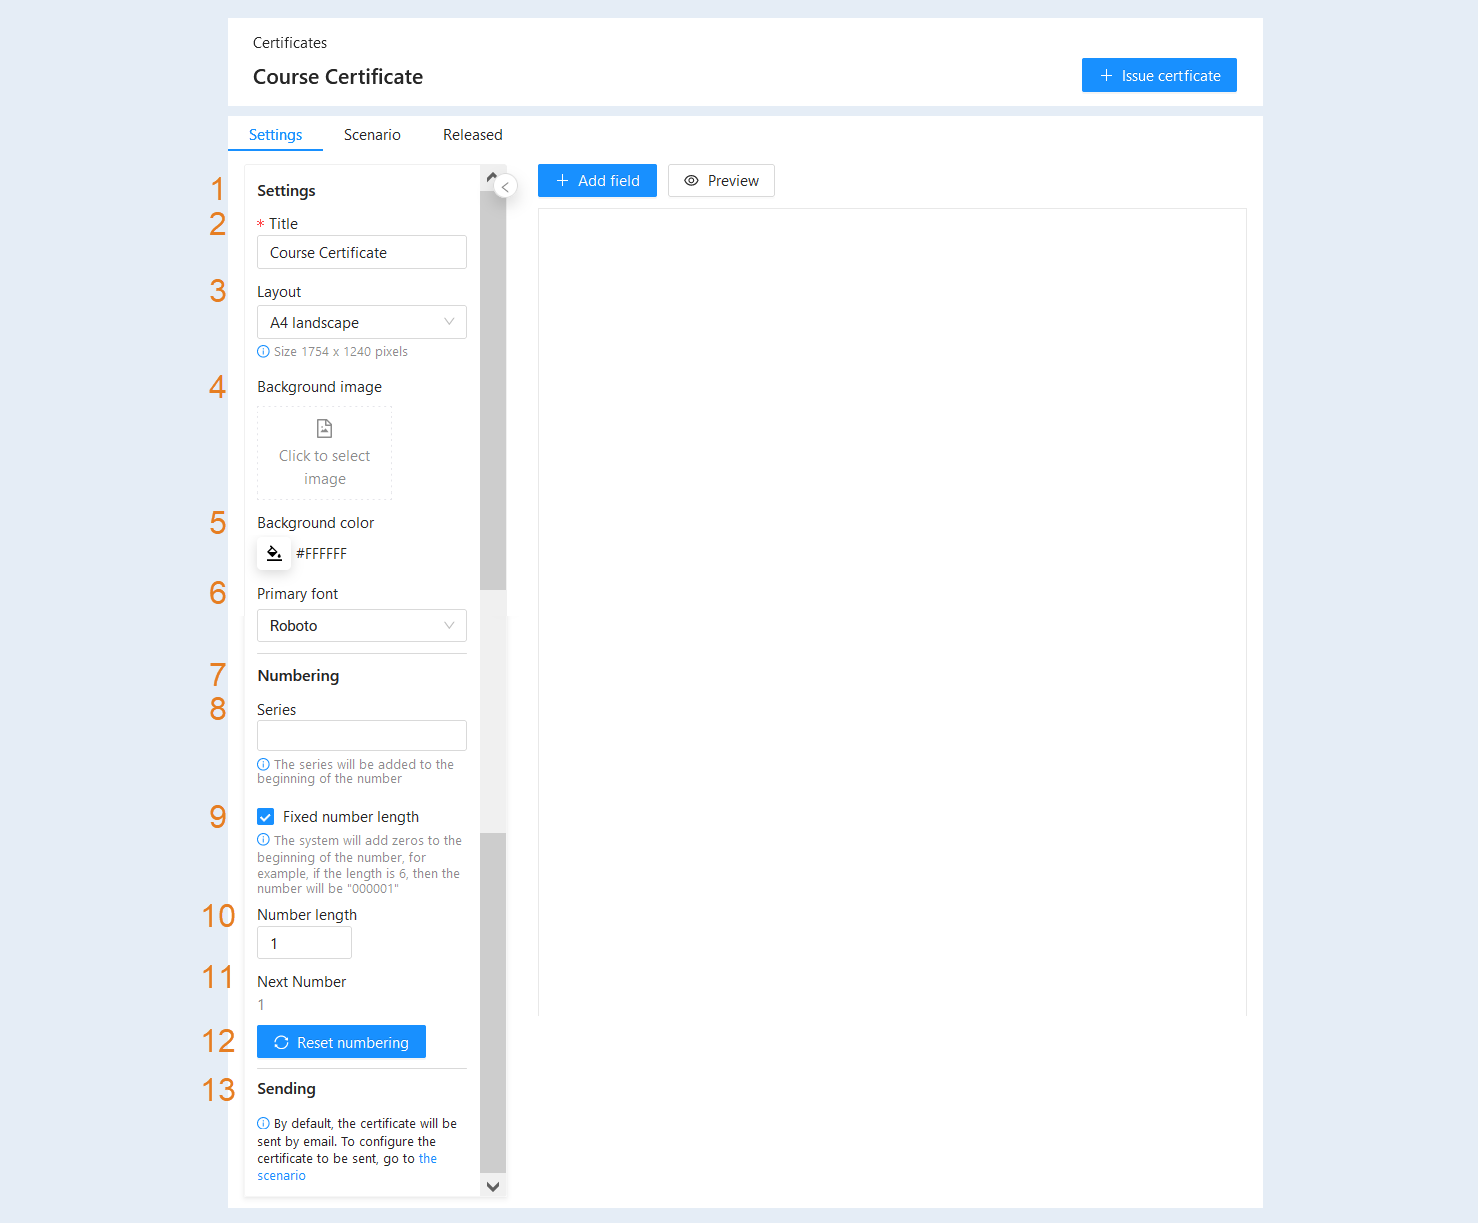The image size is (1478, 1223).
Task: Click the Add field button
Action: (x=597, y=180)
